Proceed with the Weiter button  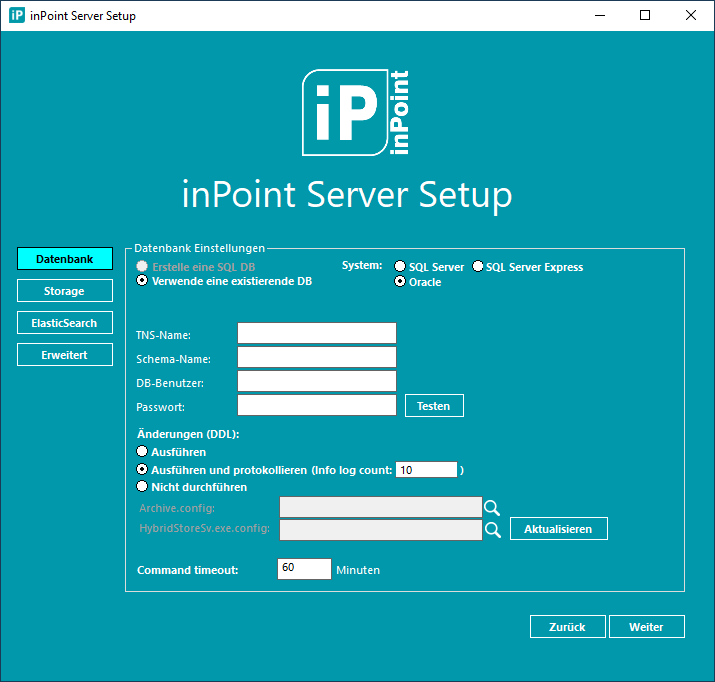coord(647,627)
